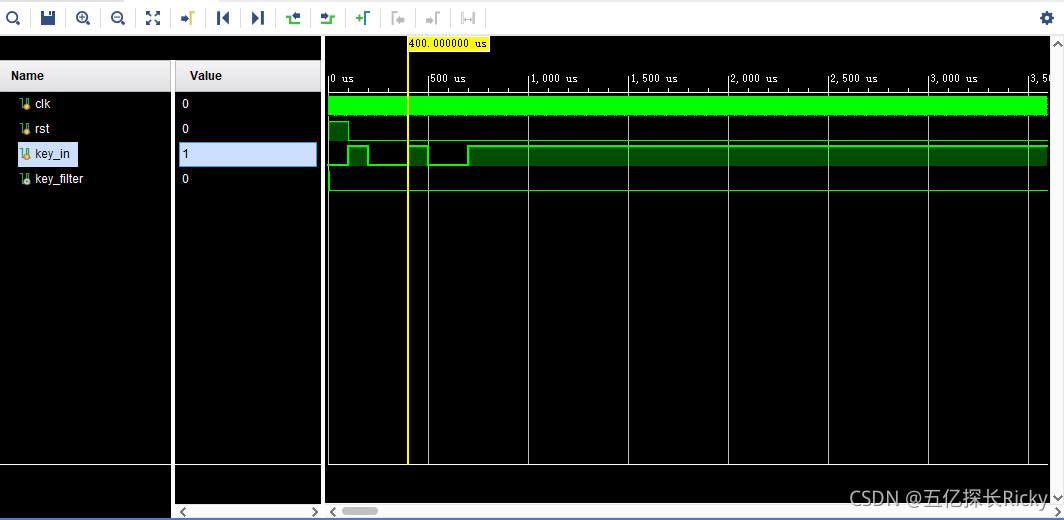Click the key_in value field
Viewport: 1064px width, 520px height.
[248, 154]
